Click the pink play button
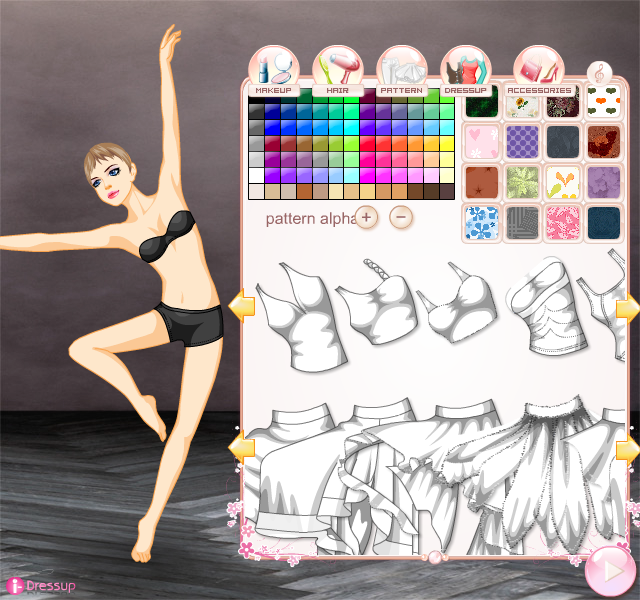640x600 pixels. [610, 571]
